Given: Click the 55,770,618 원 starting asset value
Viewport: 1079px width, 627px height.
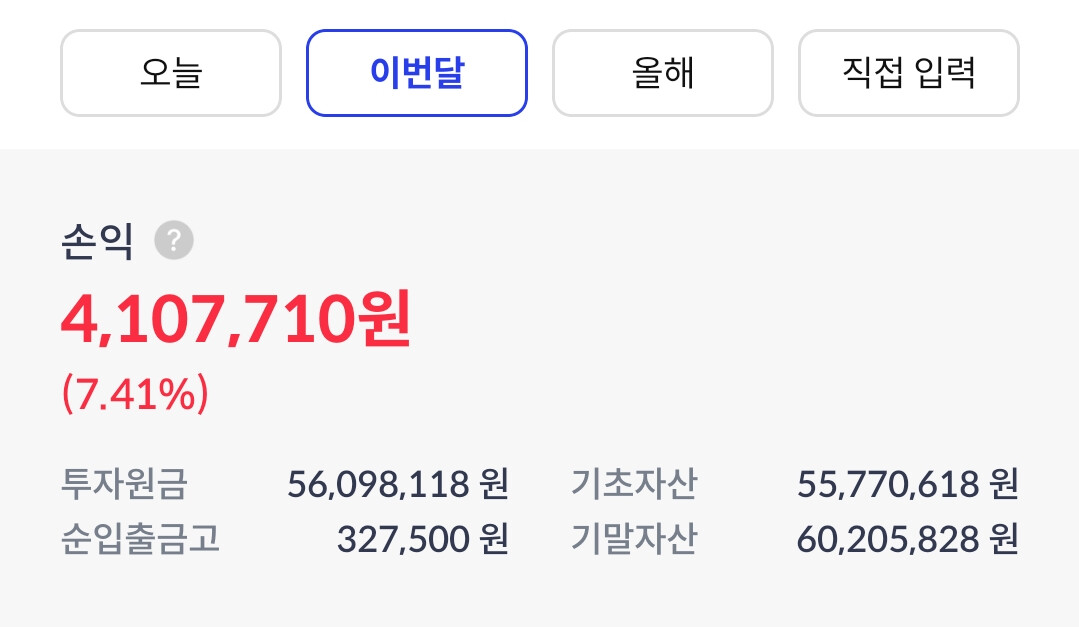Looking at the screenshot, I should tap(908, 483).
